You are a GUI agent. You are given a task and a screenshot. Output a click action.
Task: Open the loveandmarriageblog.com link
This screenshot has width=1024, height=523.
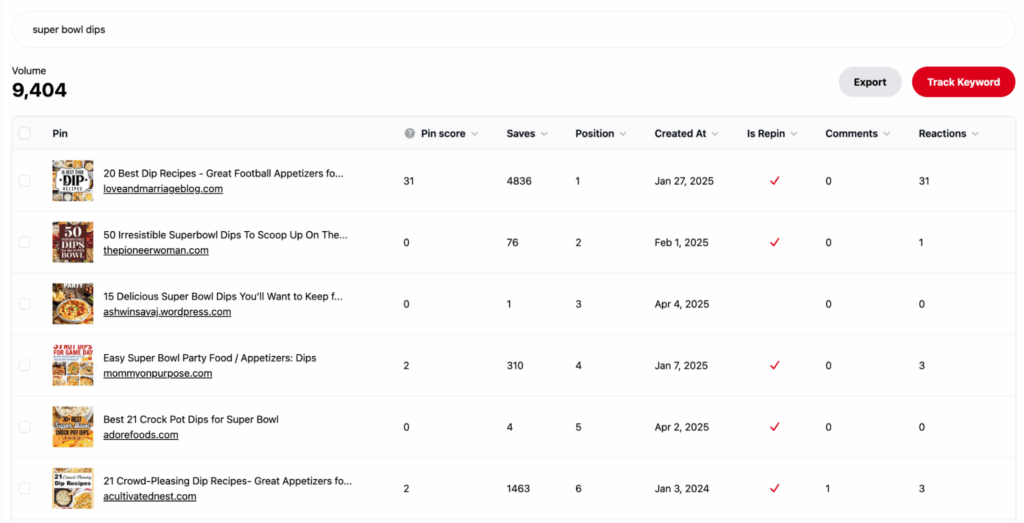[163, 189]
